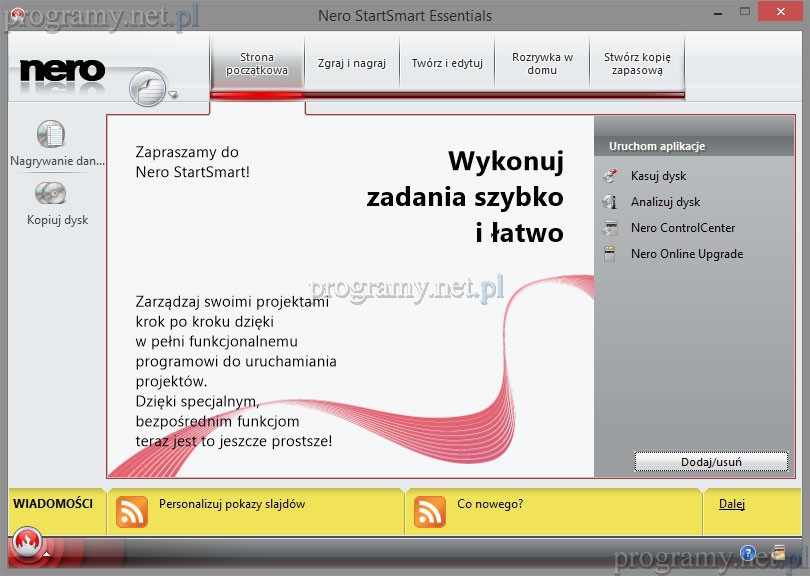The image size is (810, 576).
Task: Open the Personalizuj pokazy slajdów news item
Action: click(232, 504)
